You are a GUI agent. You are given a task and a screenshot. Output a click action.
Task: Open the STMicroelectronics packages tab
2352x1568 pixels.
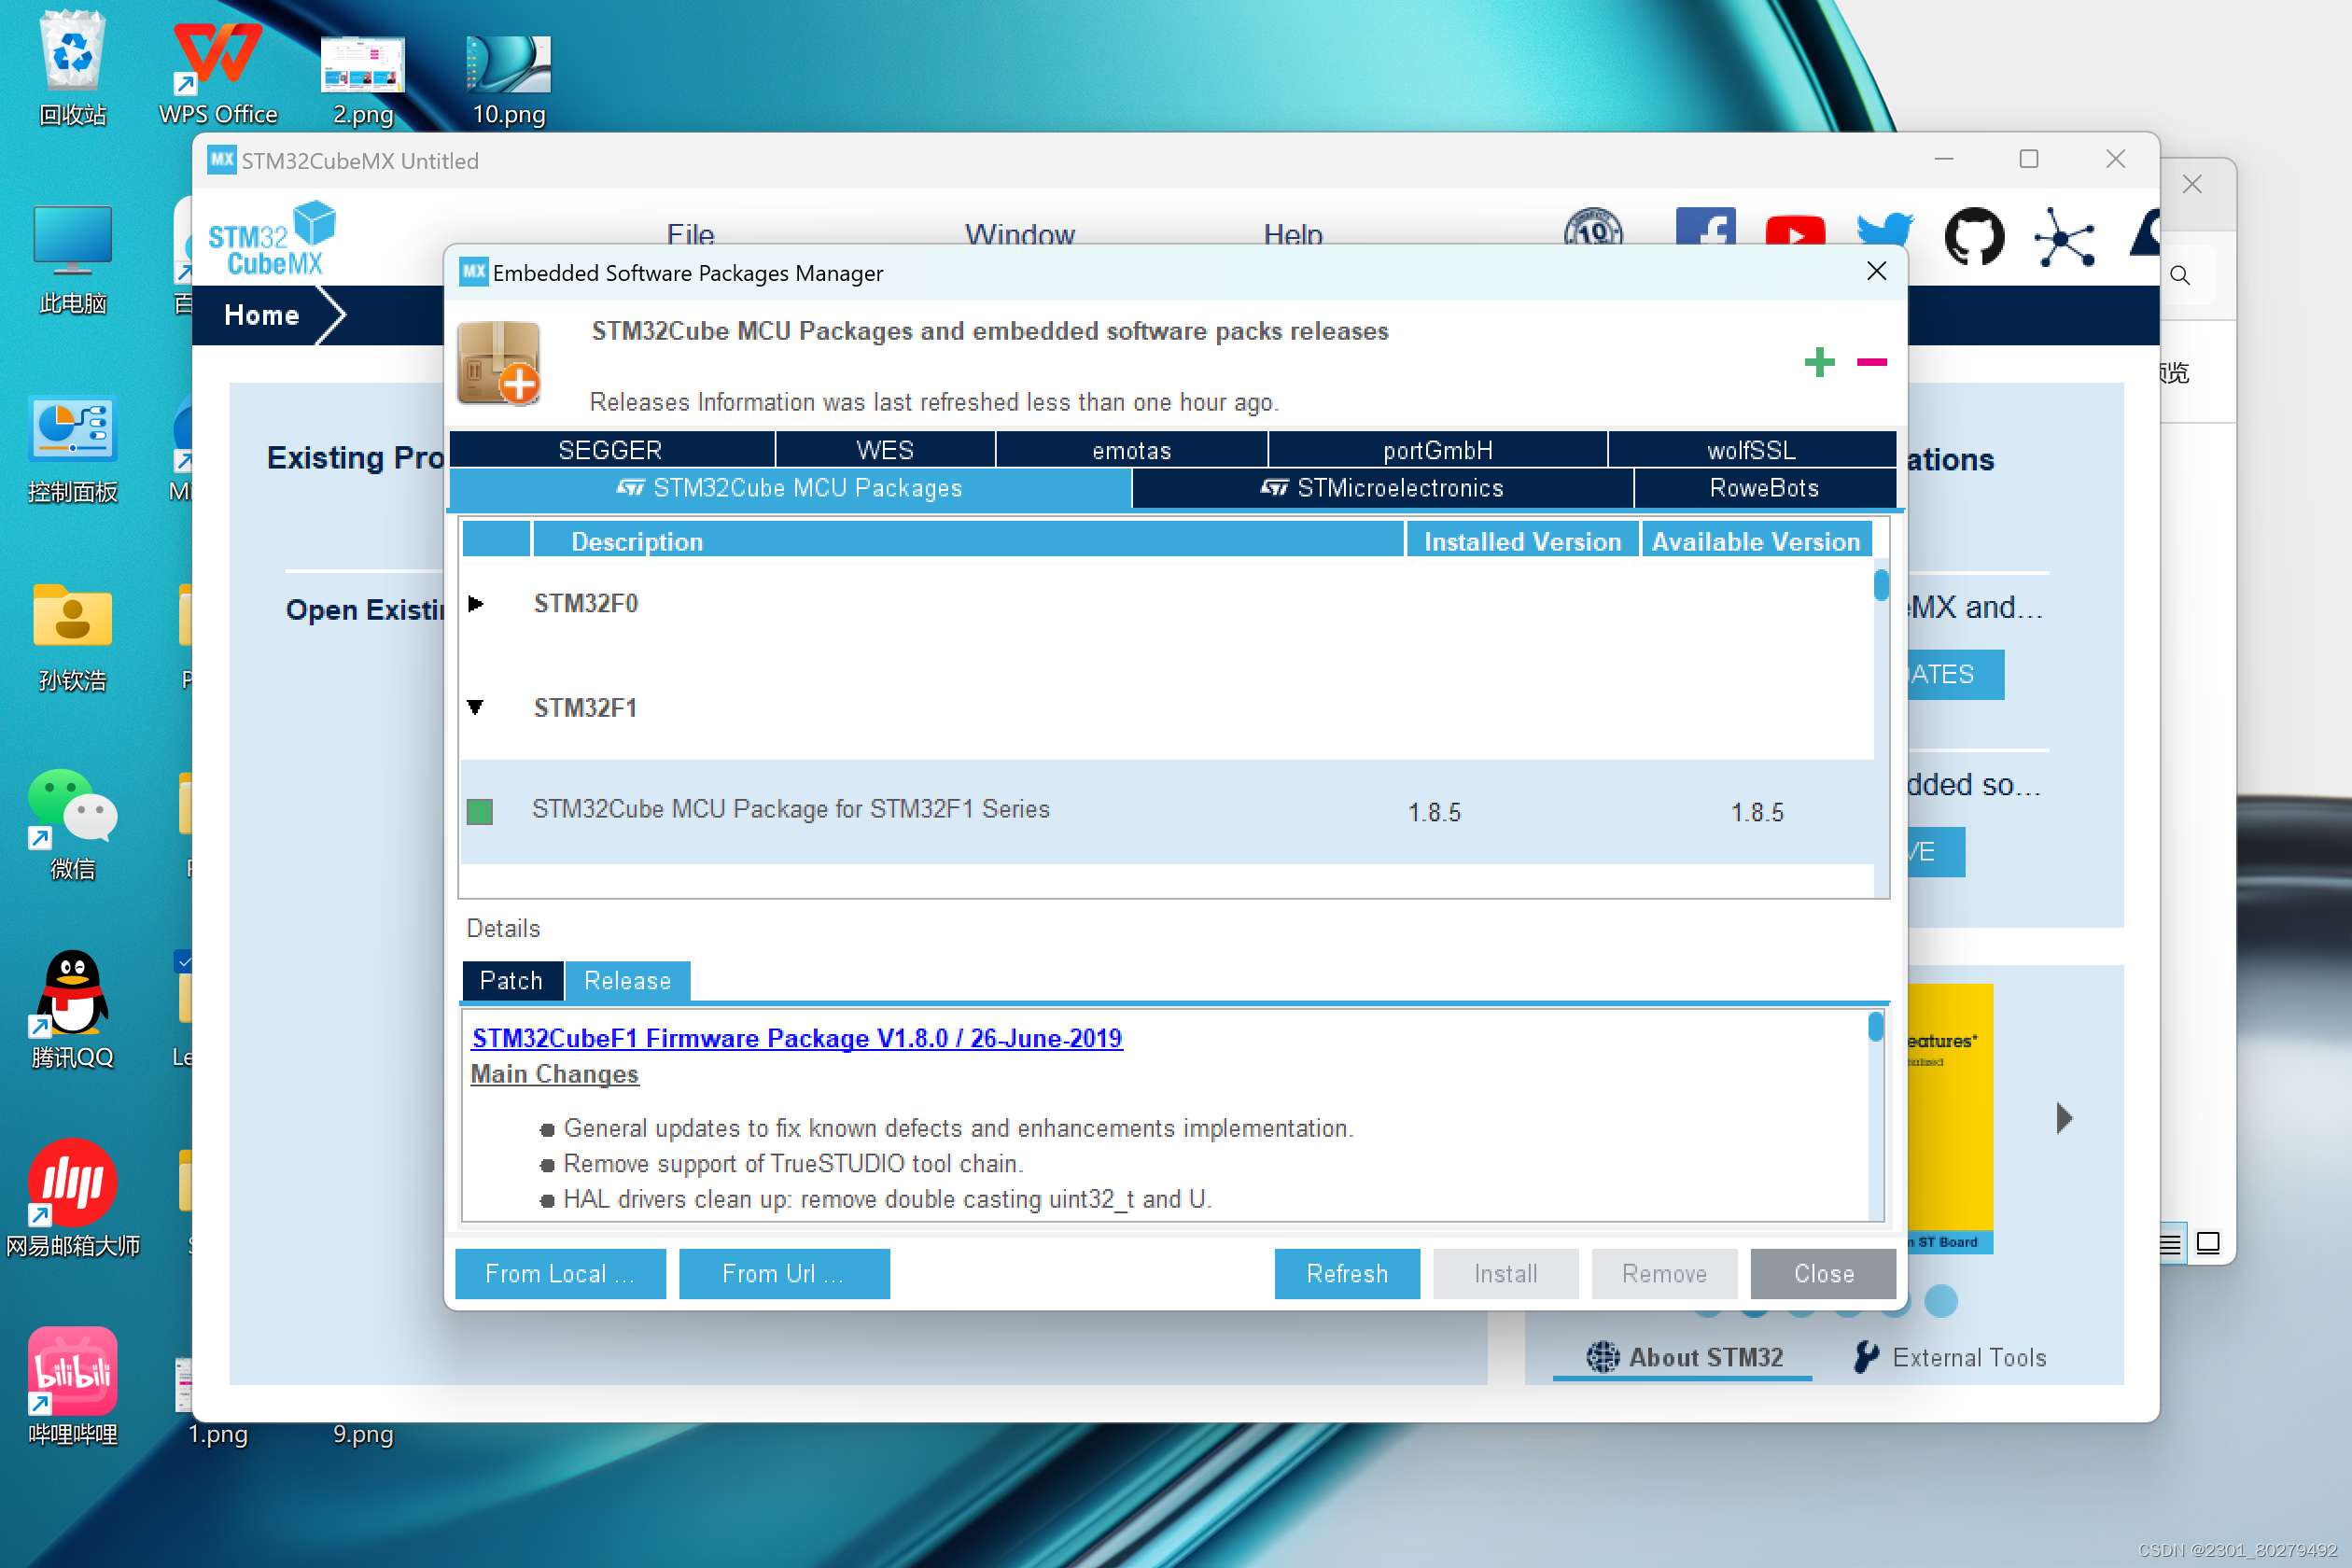1385,488
